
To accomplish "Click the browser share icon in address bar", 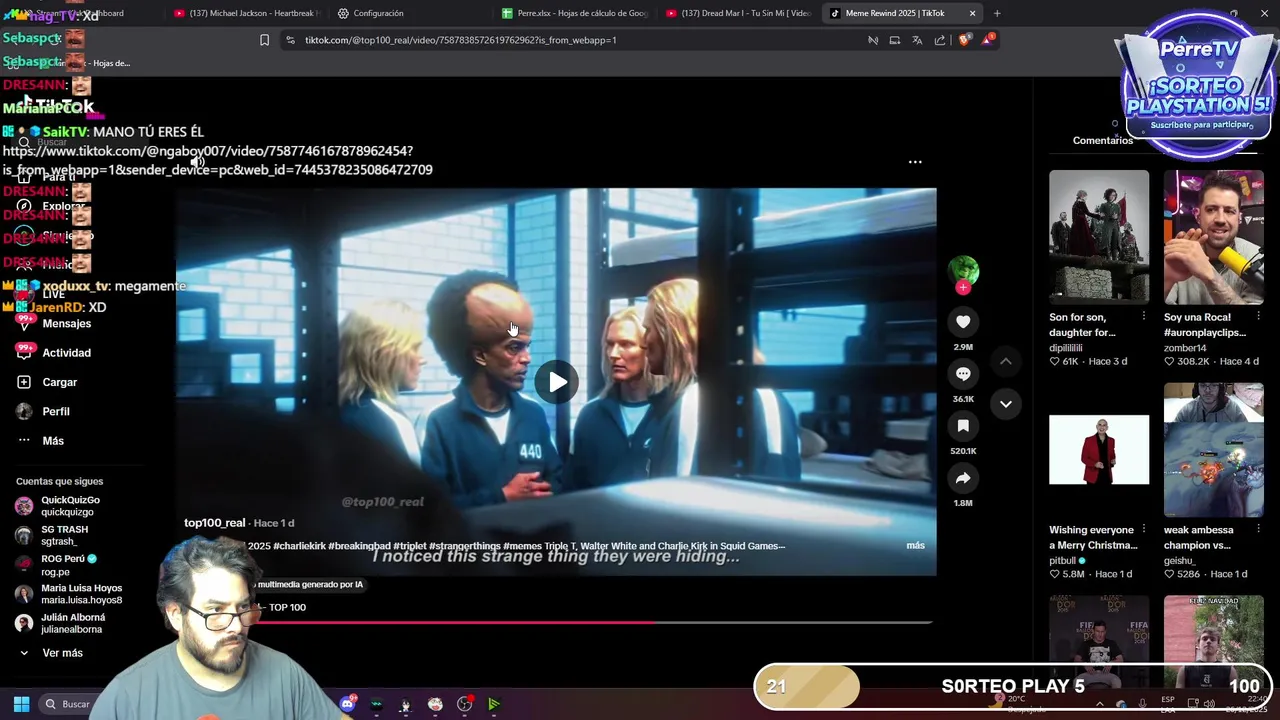I will (940, 40).
